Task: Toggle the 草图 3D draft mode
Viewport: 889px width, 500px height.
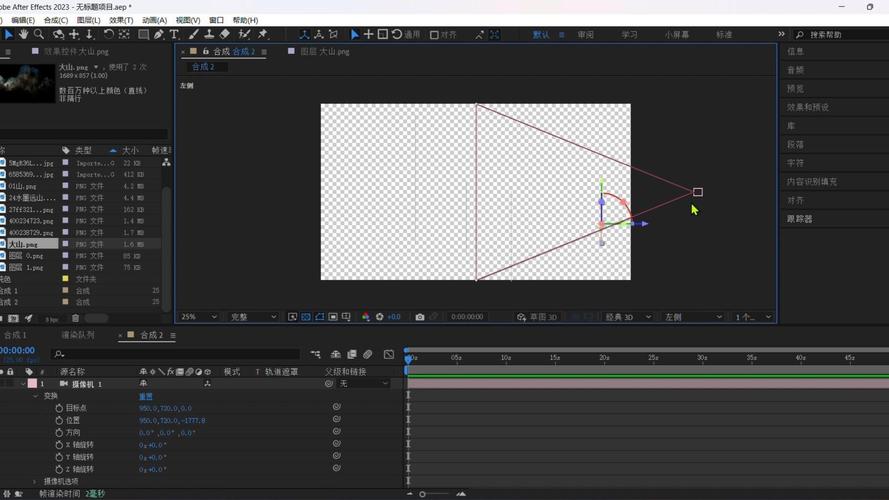Action: click(537, 317)
